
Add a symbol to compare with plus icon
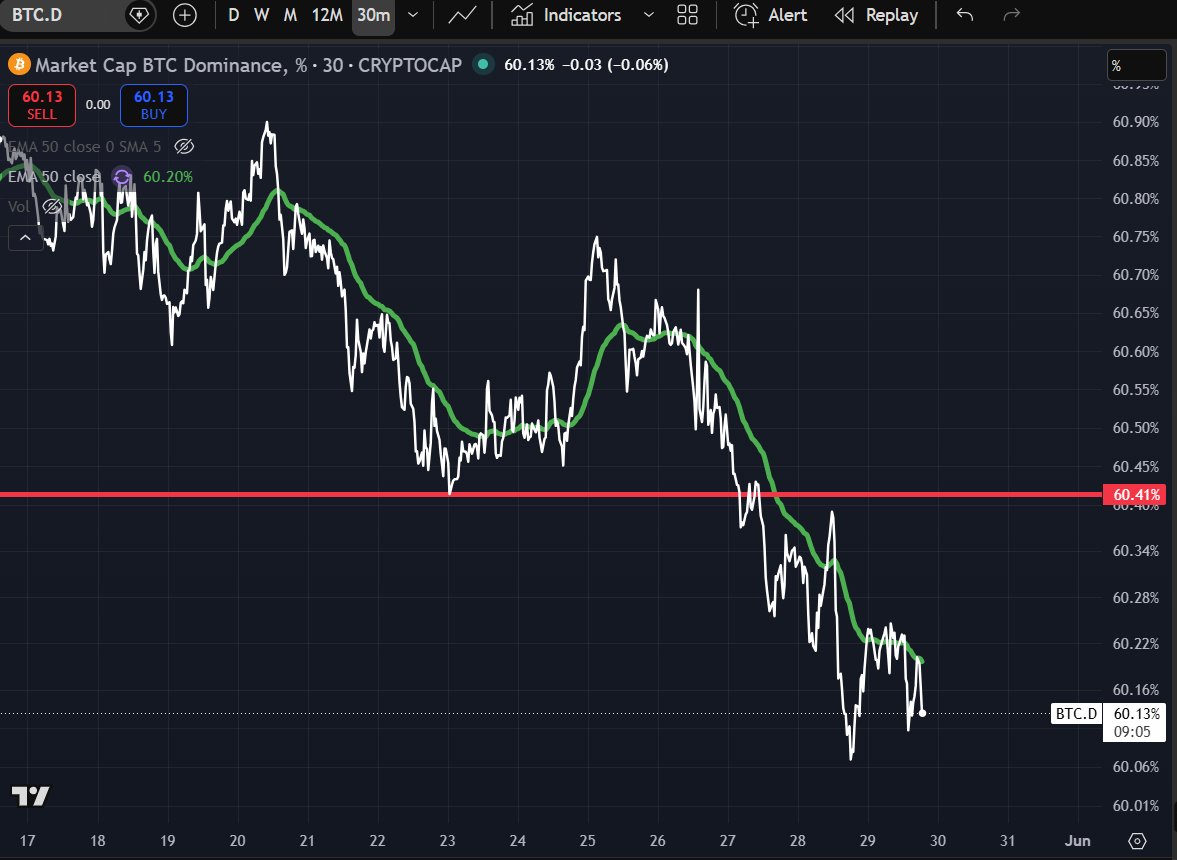(185, 15)
